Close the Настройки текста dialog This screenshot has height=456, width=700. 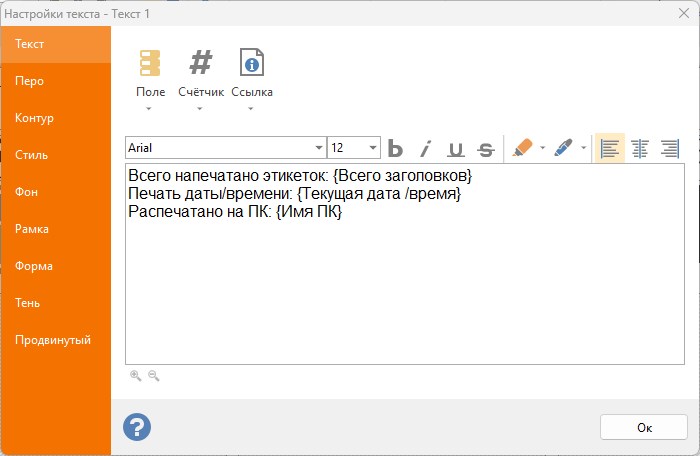pyautogui.click(x=683, y=13)
